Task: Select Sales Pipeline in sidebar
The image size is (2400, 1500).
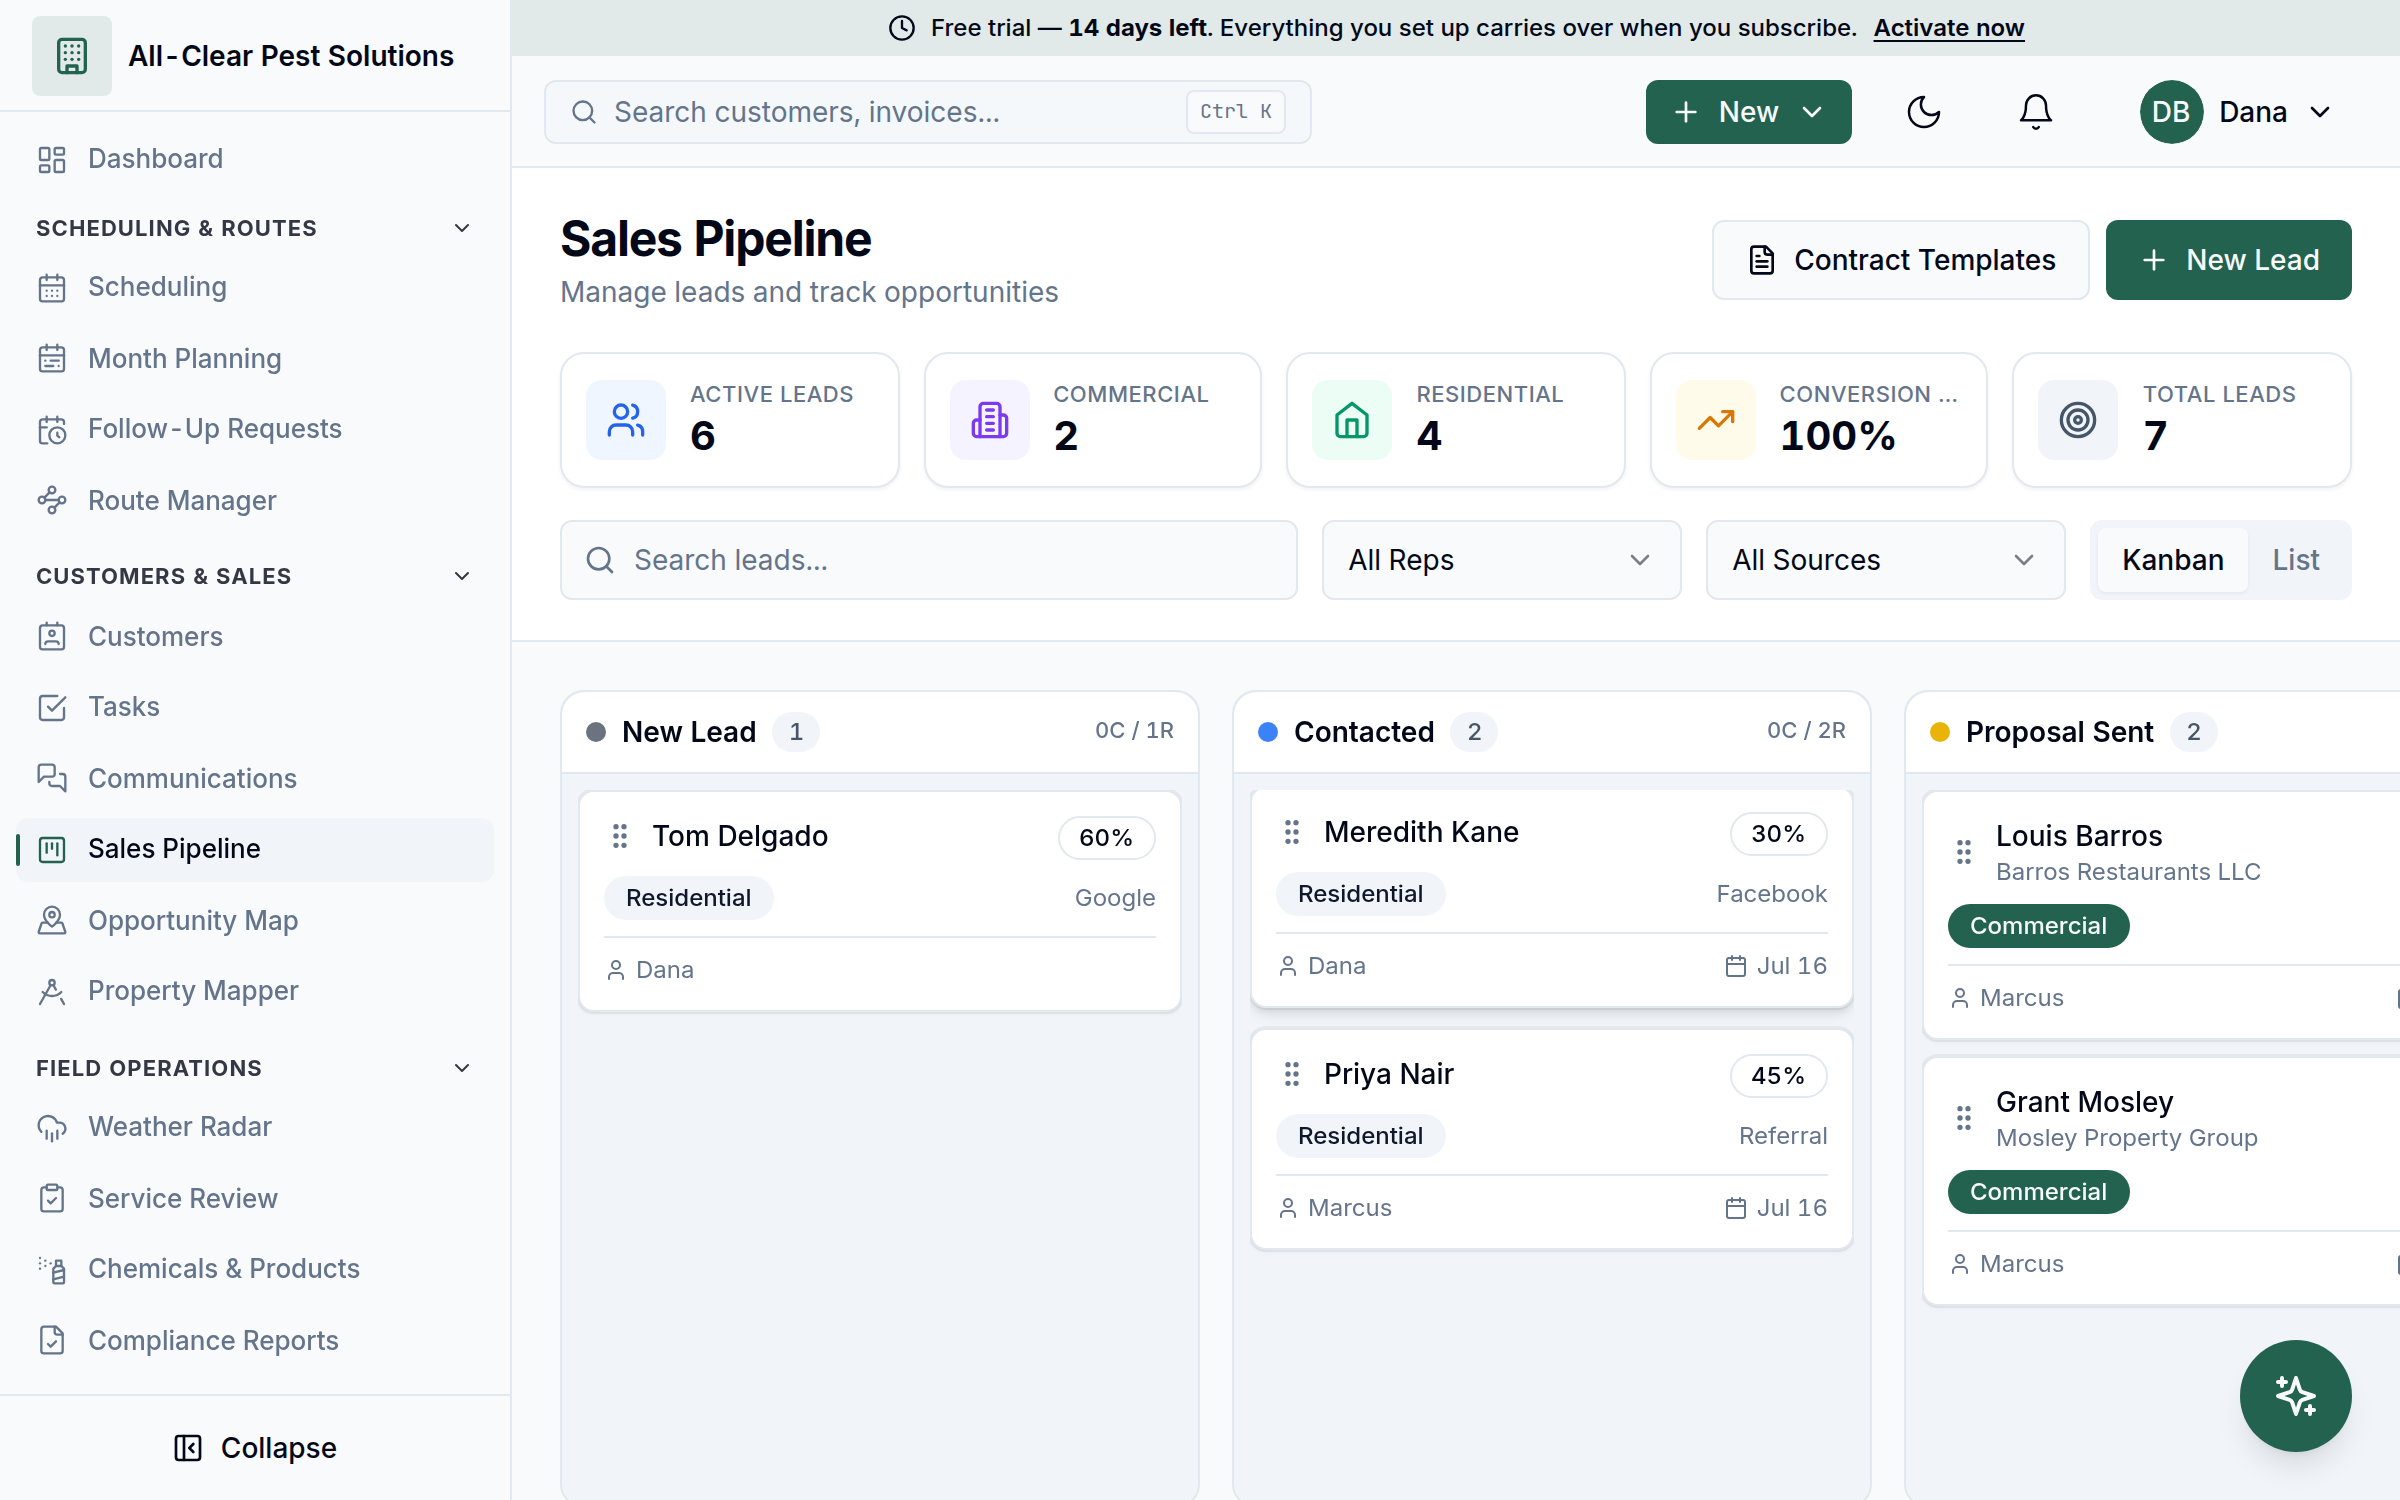Action: click(255, 849)
